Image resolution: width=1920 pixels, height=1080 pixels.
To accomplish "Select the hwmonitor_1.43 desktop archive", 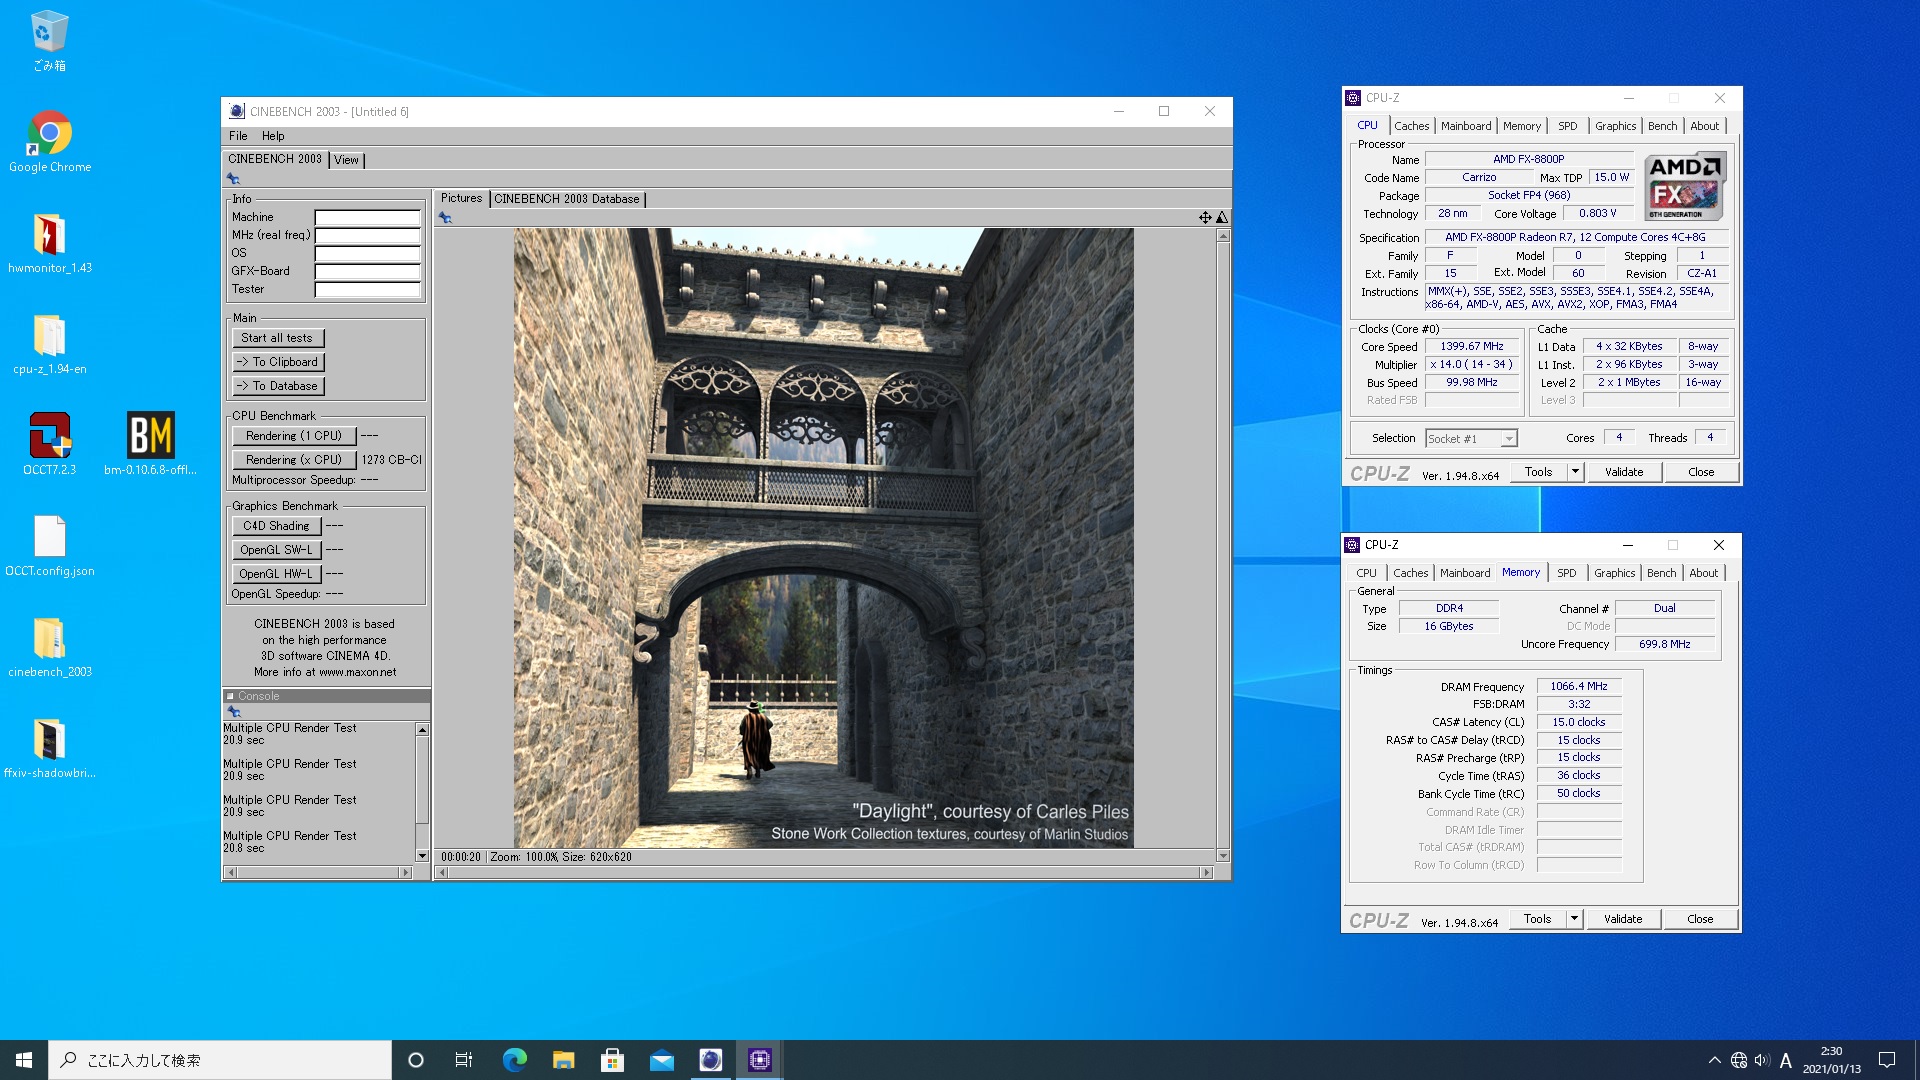I will (49, 243).
